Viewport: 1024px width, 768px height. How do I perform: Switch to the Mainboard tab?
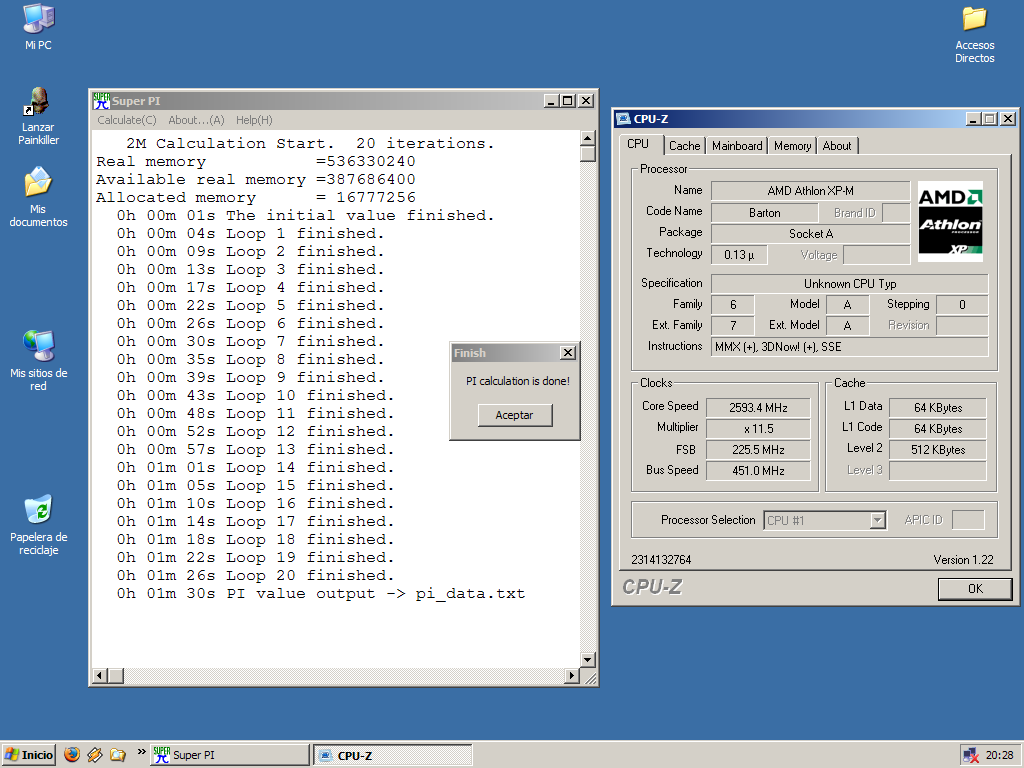pos(737,146)
